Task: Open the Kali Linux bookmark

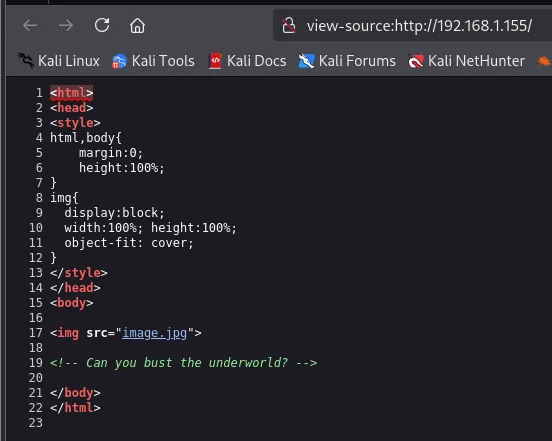Action: click(x=59, y=61)
